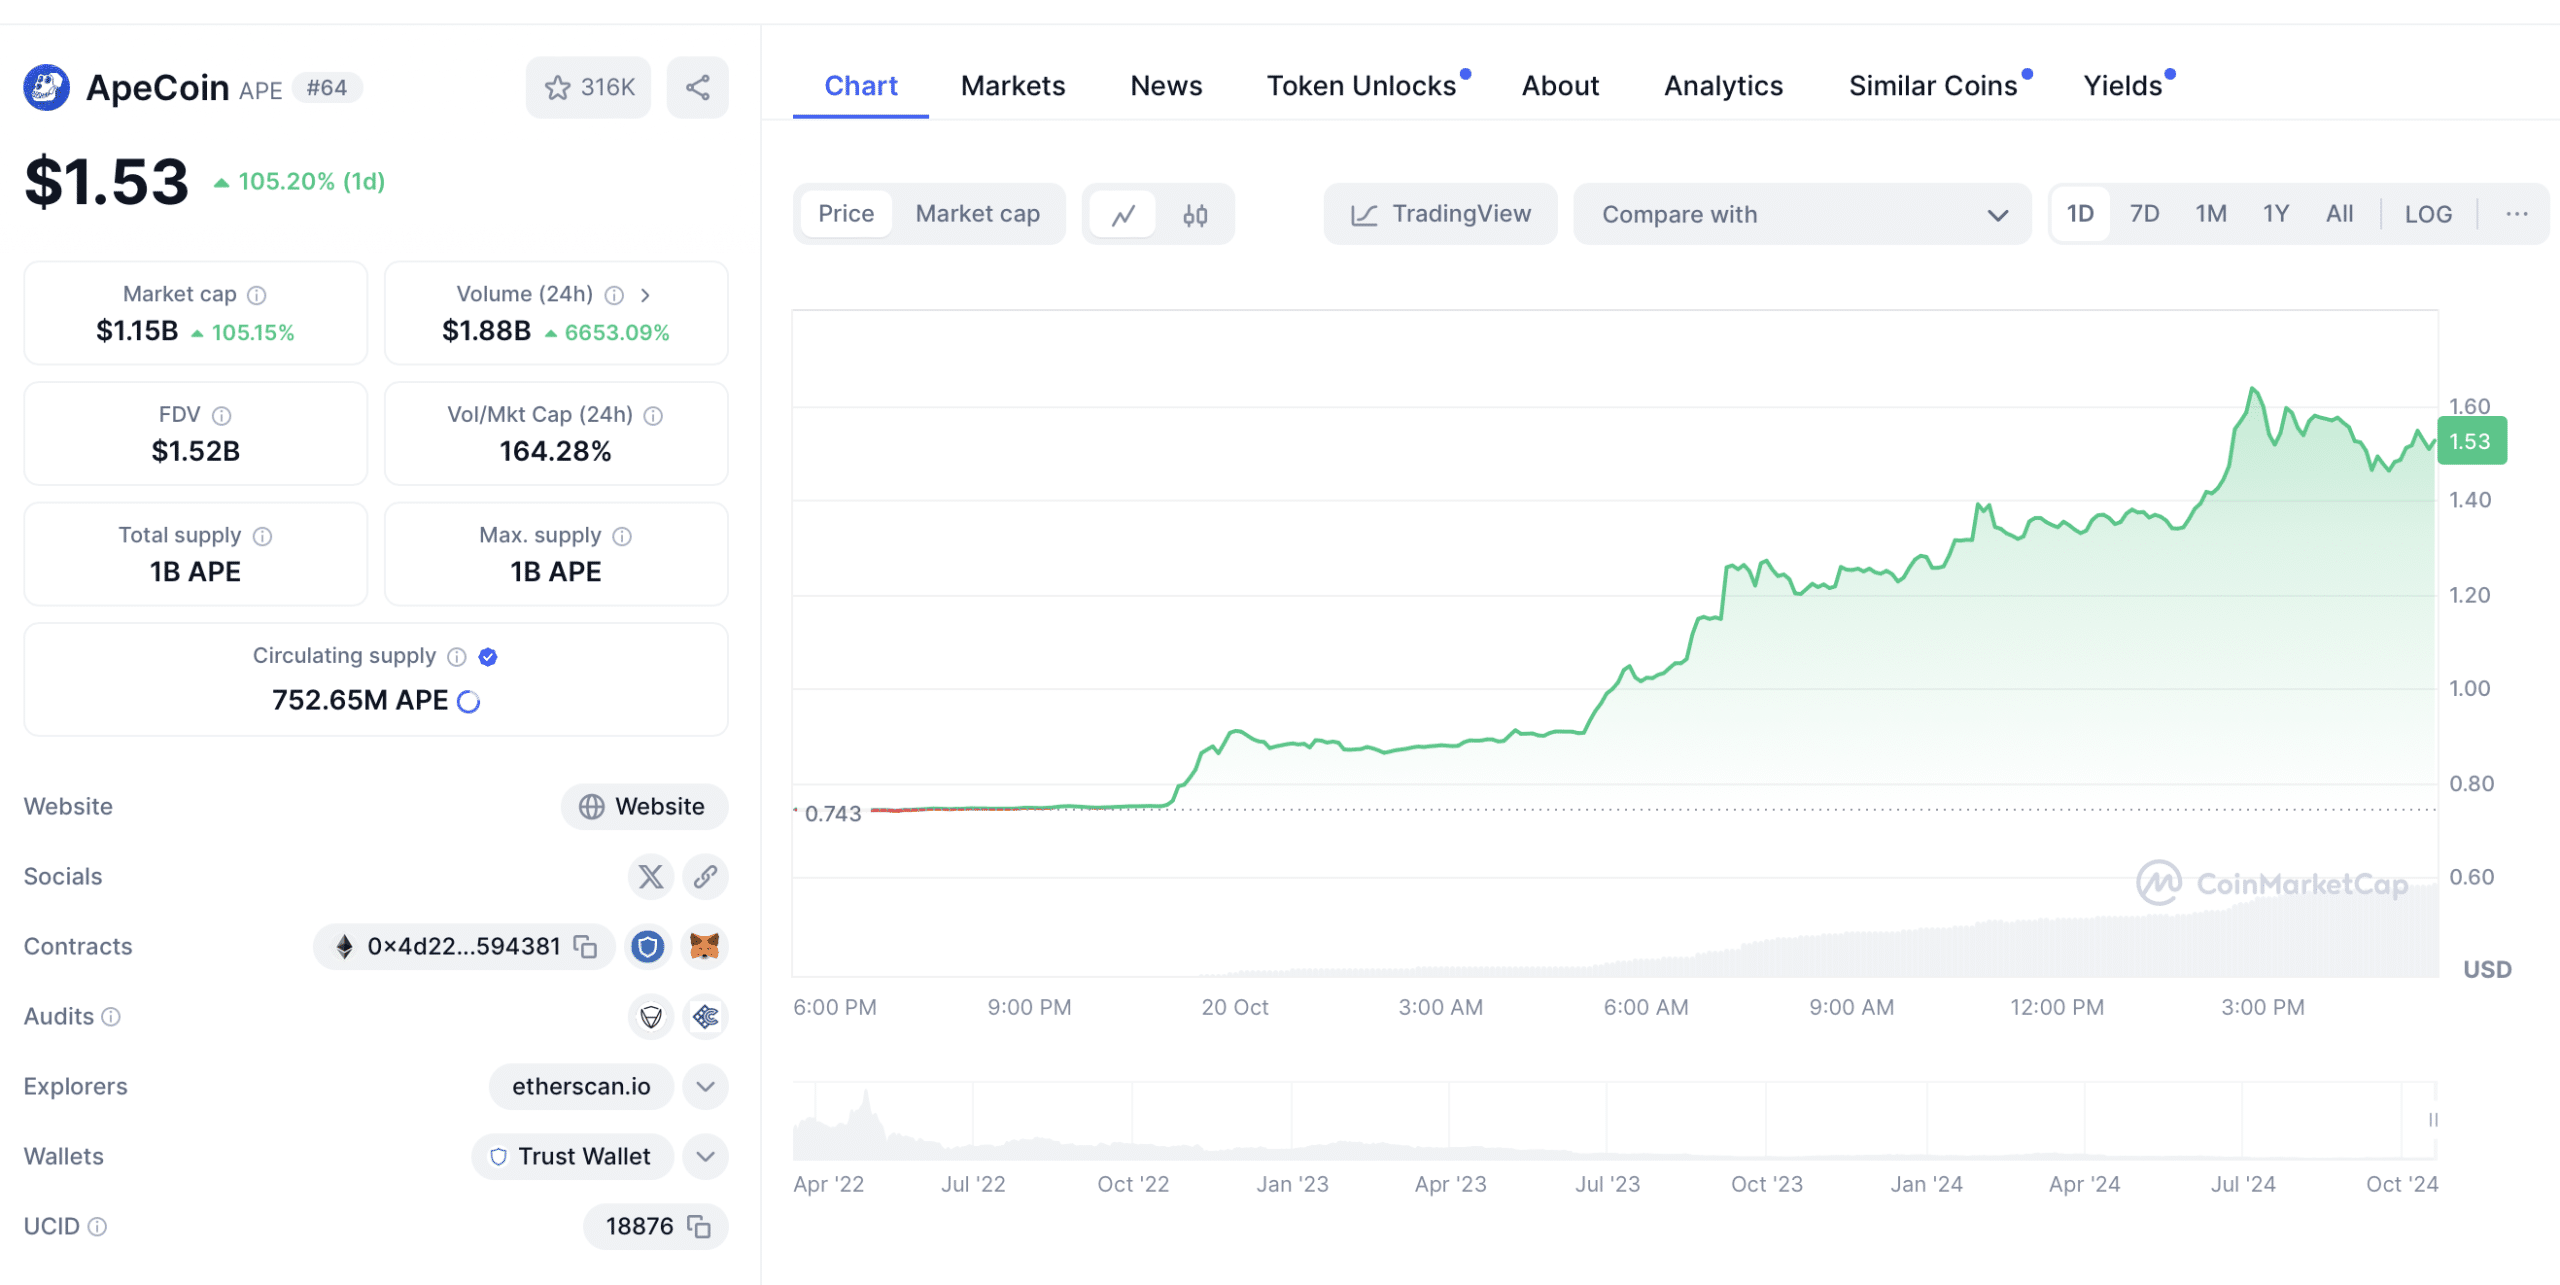Click the star/watchlist icon for APE
The image size is (2560, 1285).
(x=556, y=89)
